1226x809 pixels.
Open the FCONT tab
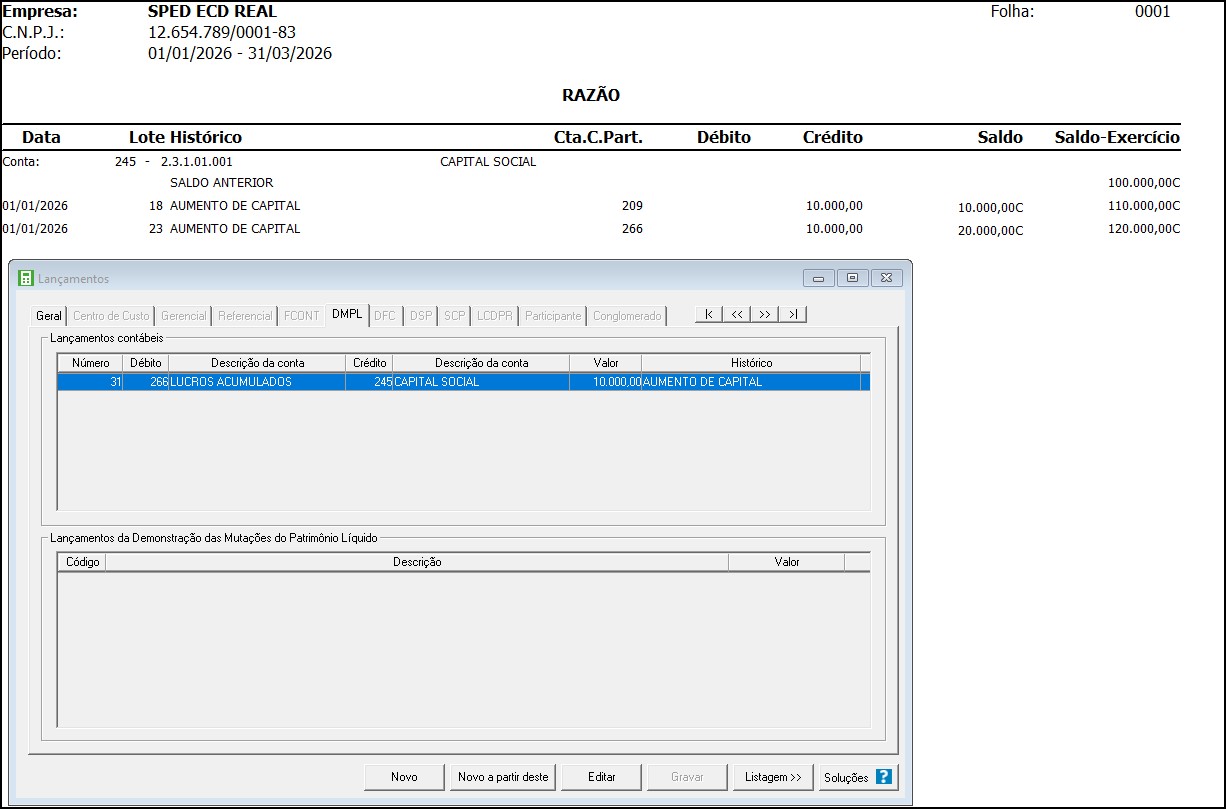click(x=302, y=316)
